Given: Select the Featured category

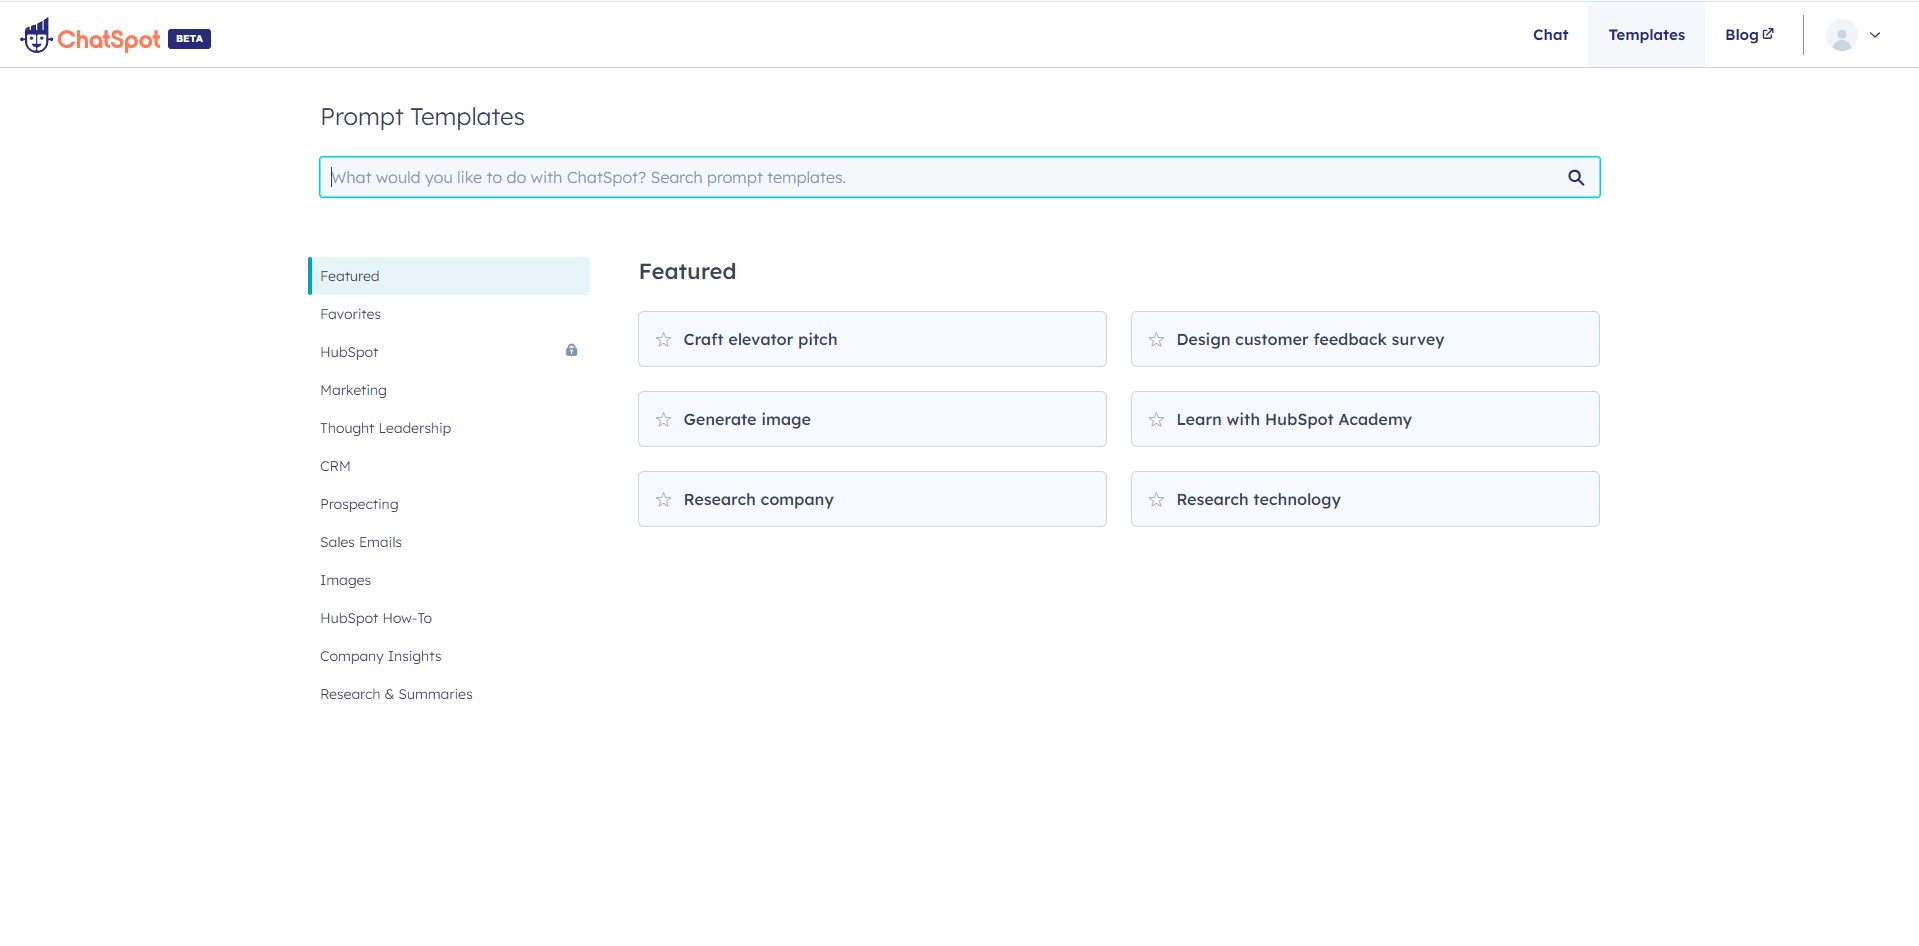Looking at the screenshot, I should 449,276.
